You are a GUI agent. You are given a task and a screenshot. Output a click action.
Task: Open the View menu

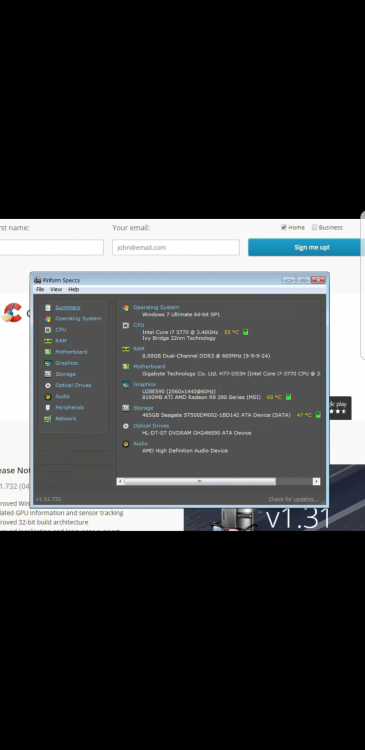click(x=56, y=289)
